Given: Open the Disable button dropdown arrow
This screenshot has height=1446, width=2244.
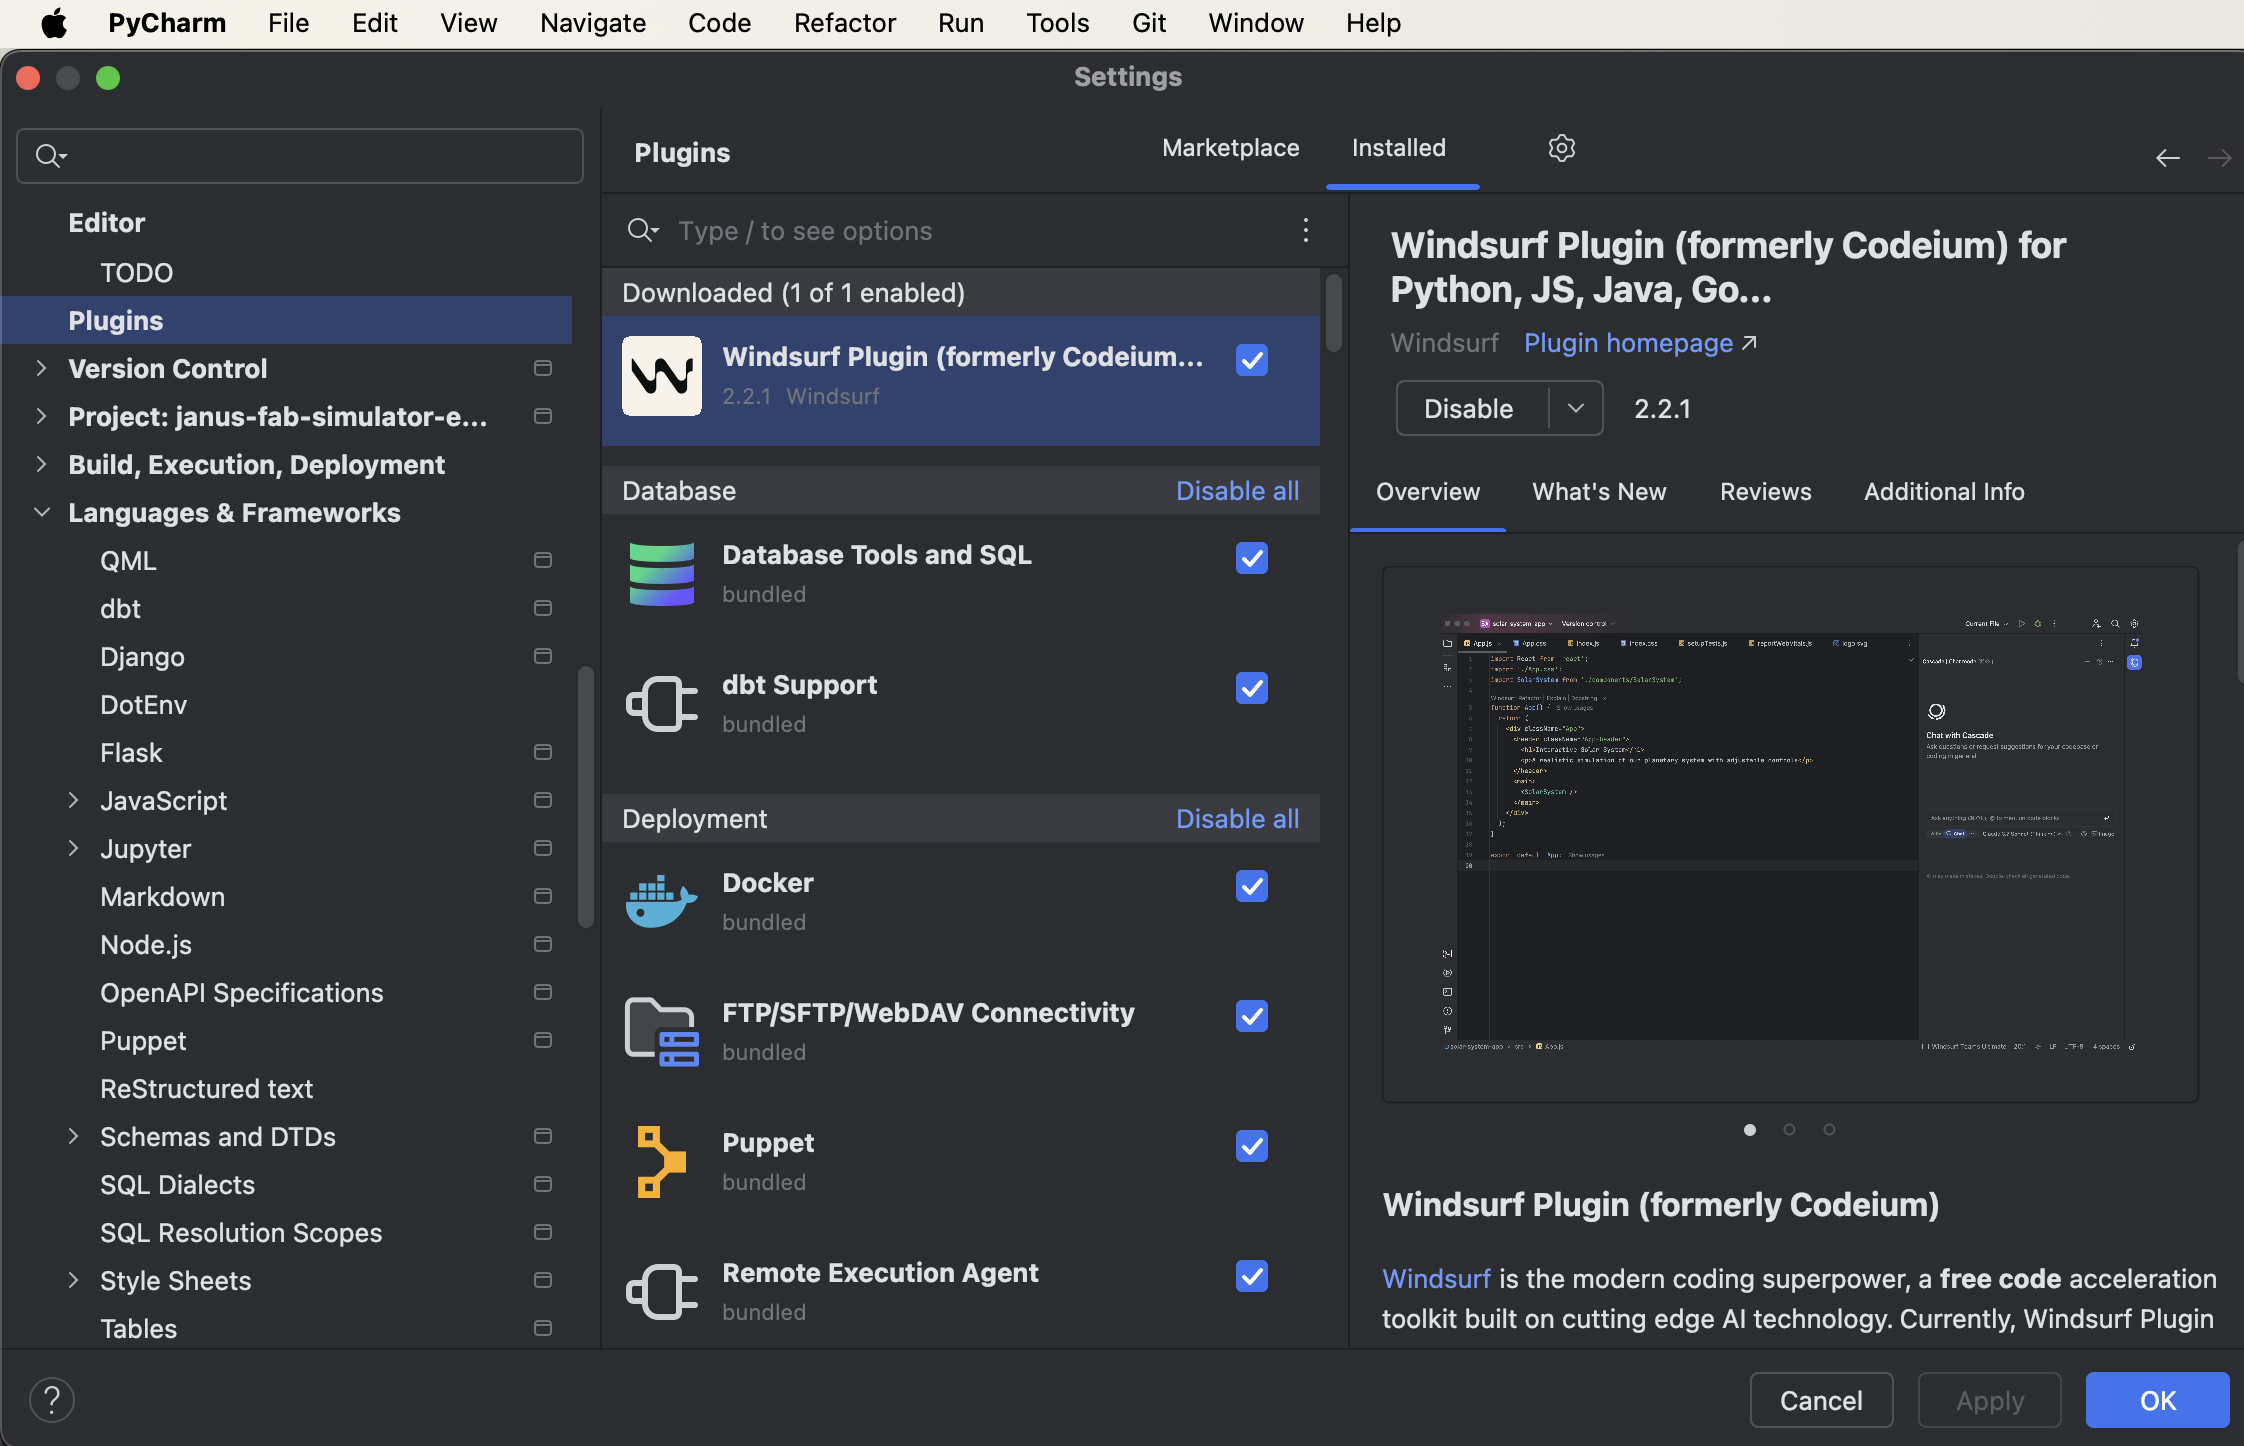Looking at the screenshot, I should pos(1576,409).
